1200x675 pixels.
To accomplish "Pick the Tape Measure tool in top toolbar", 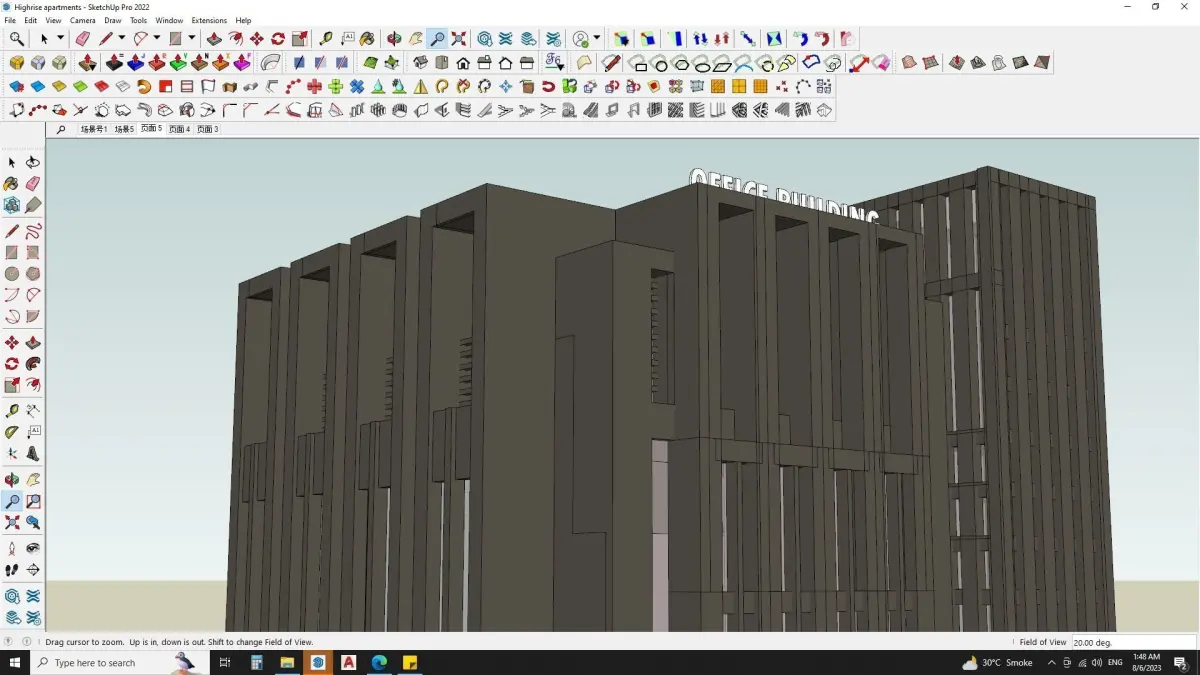I will click(326, 39).
